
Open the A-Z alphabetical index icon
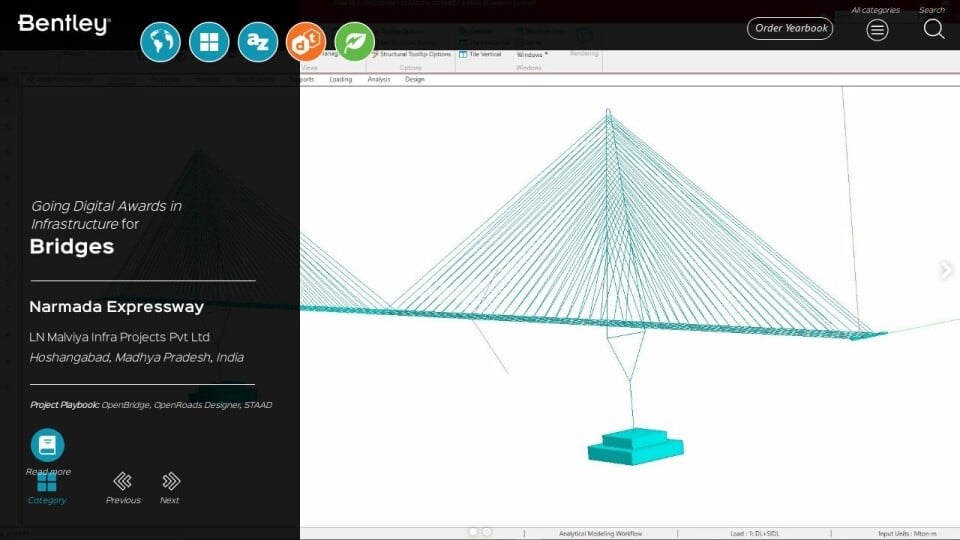(x=258, y=42)
